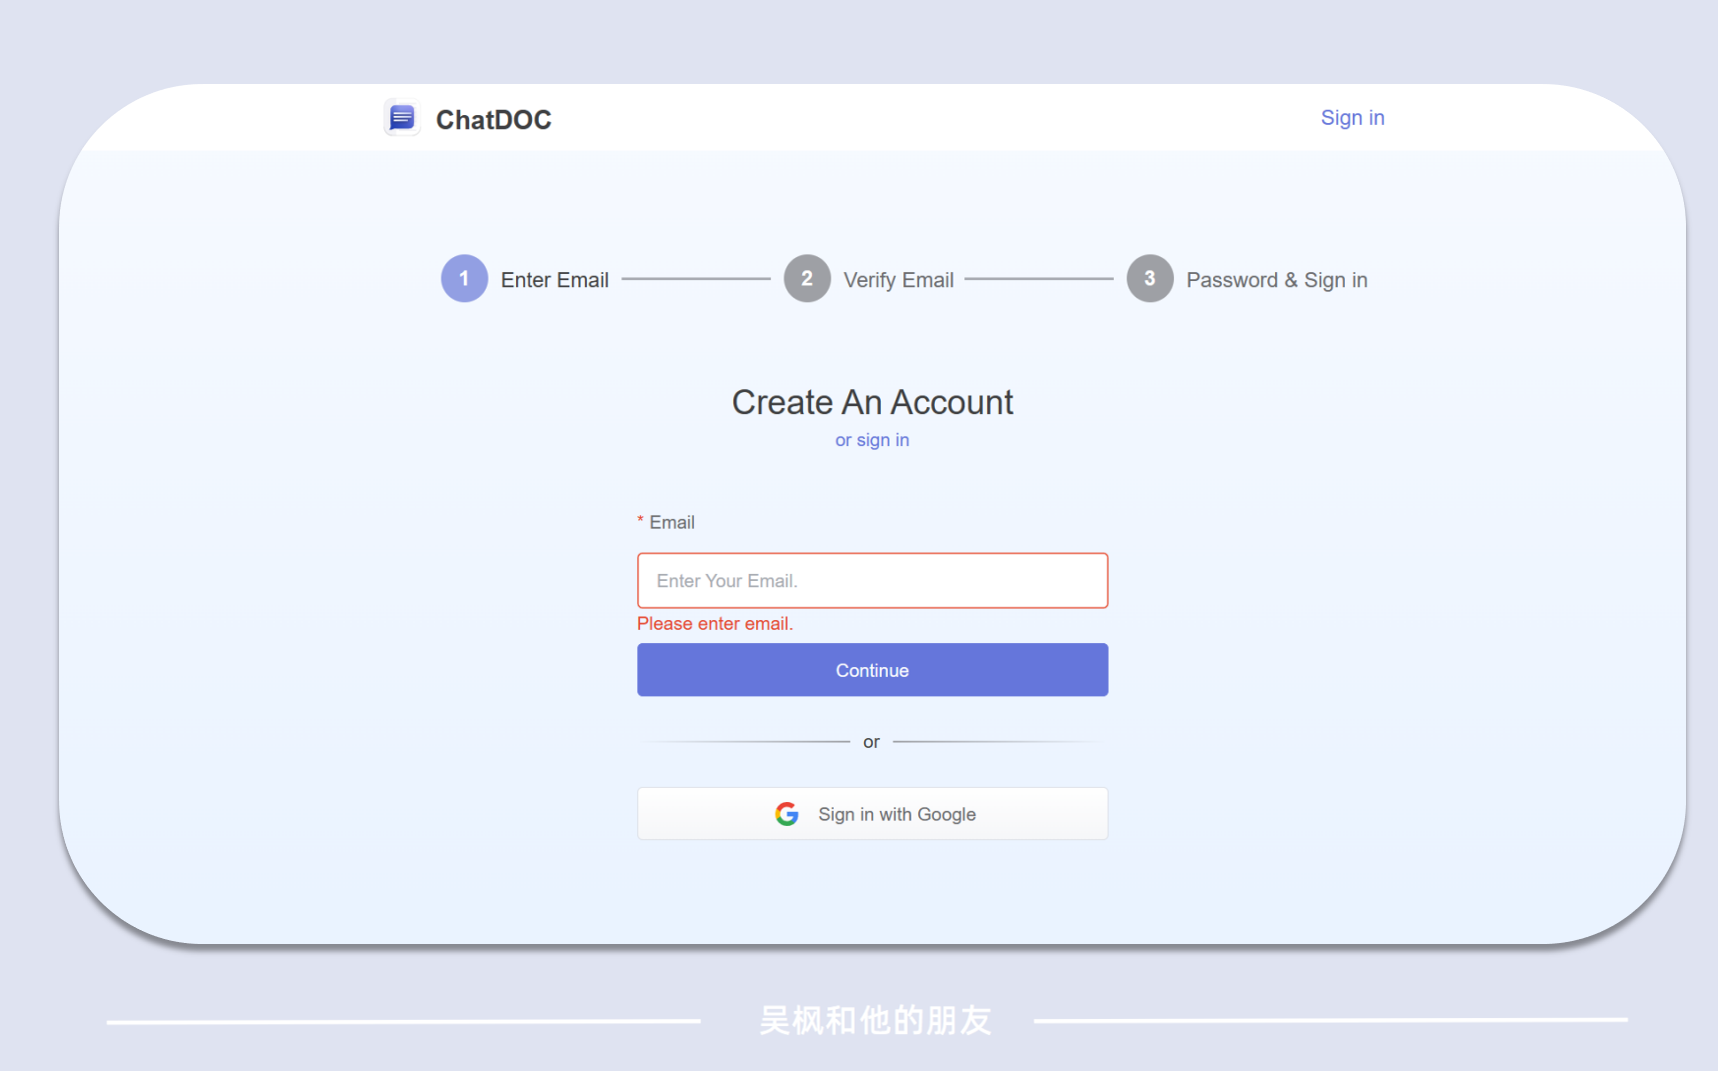Open Sign in link in header

point(1352,118)
